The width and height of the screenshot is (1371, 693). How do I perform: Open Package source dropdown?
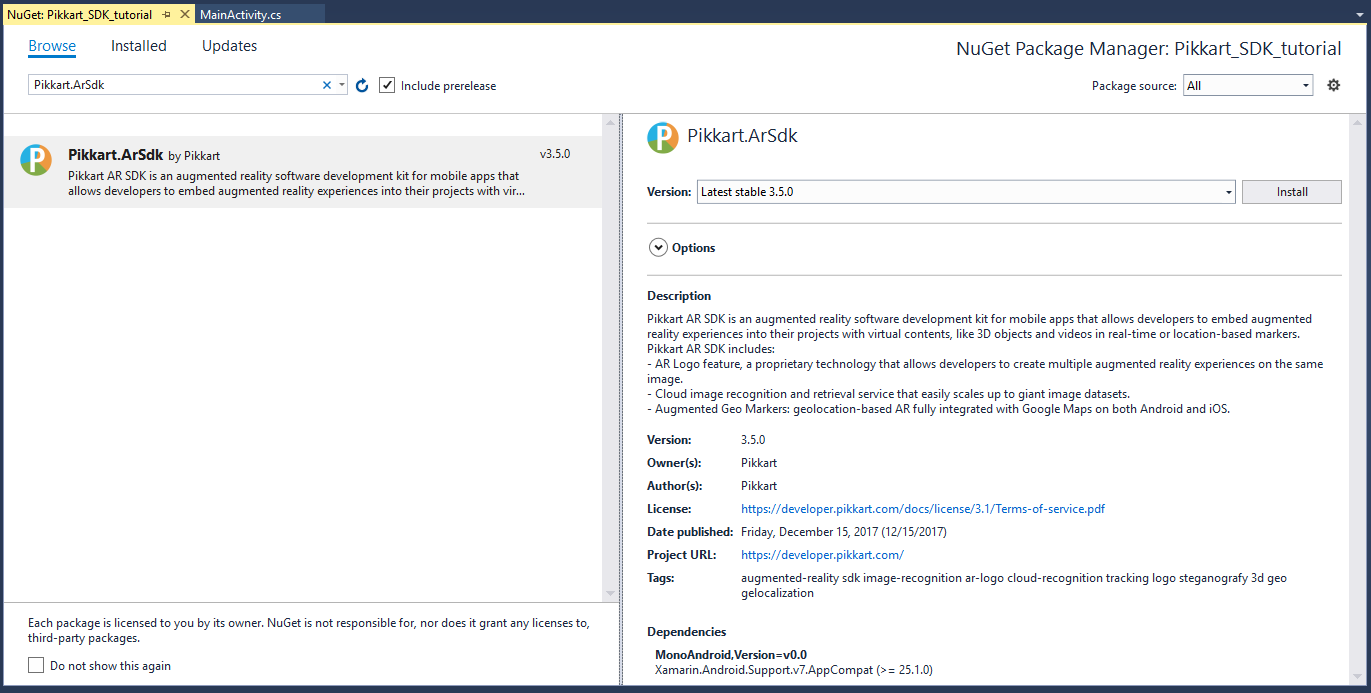pos(1247,85)
